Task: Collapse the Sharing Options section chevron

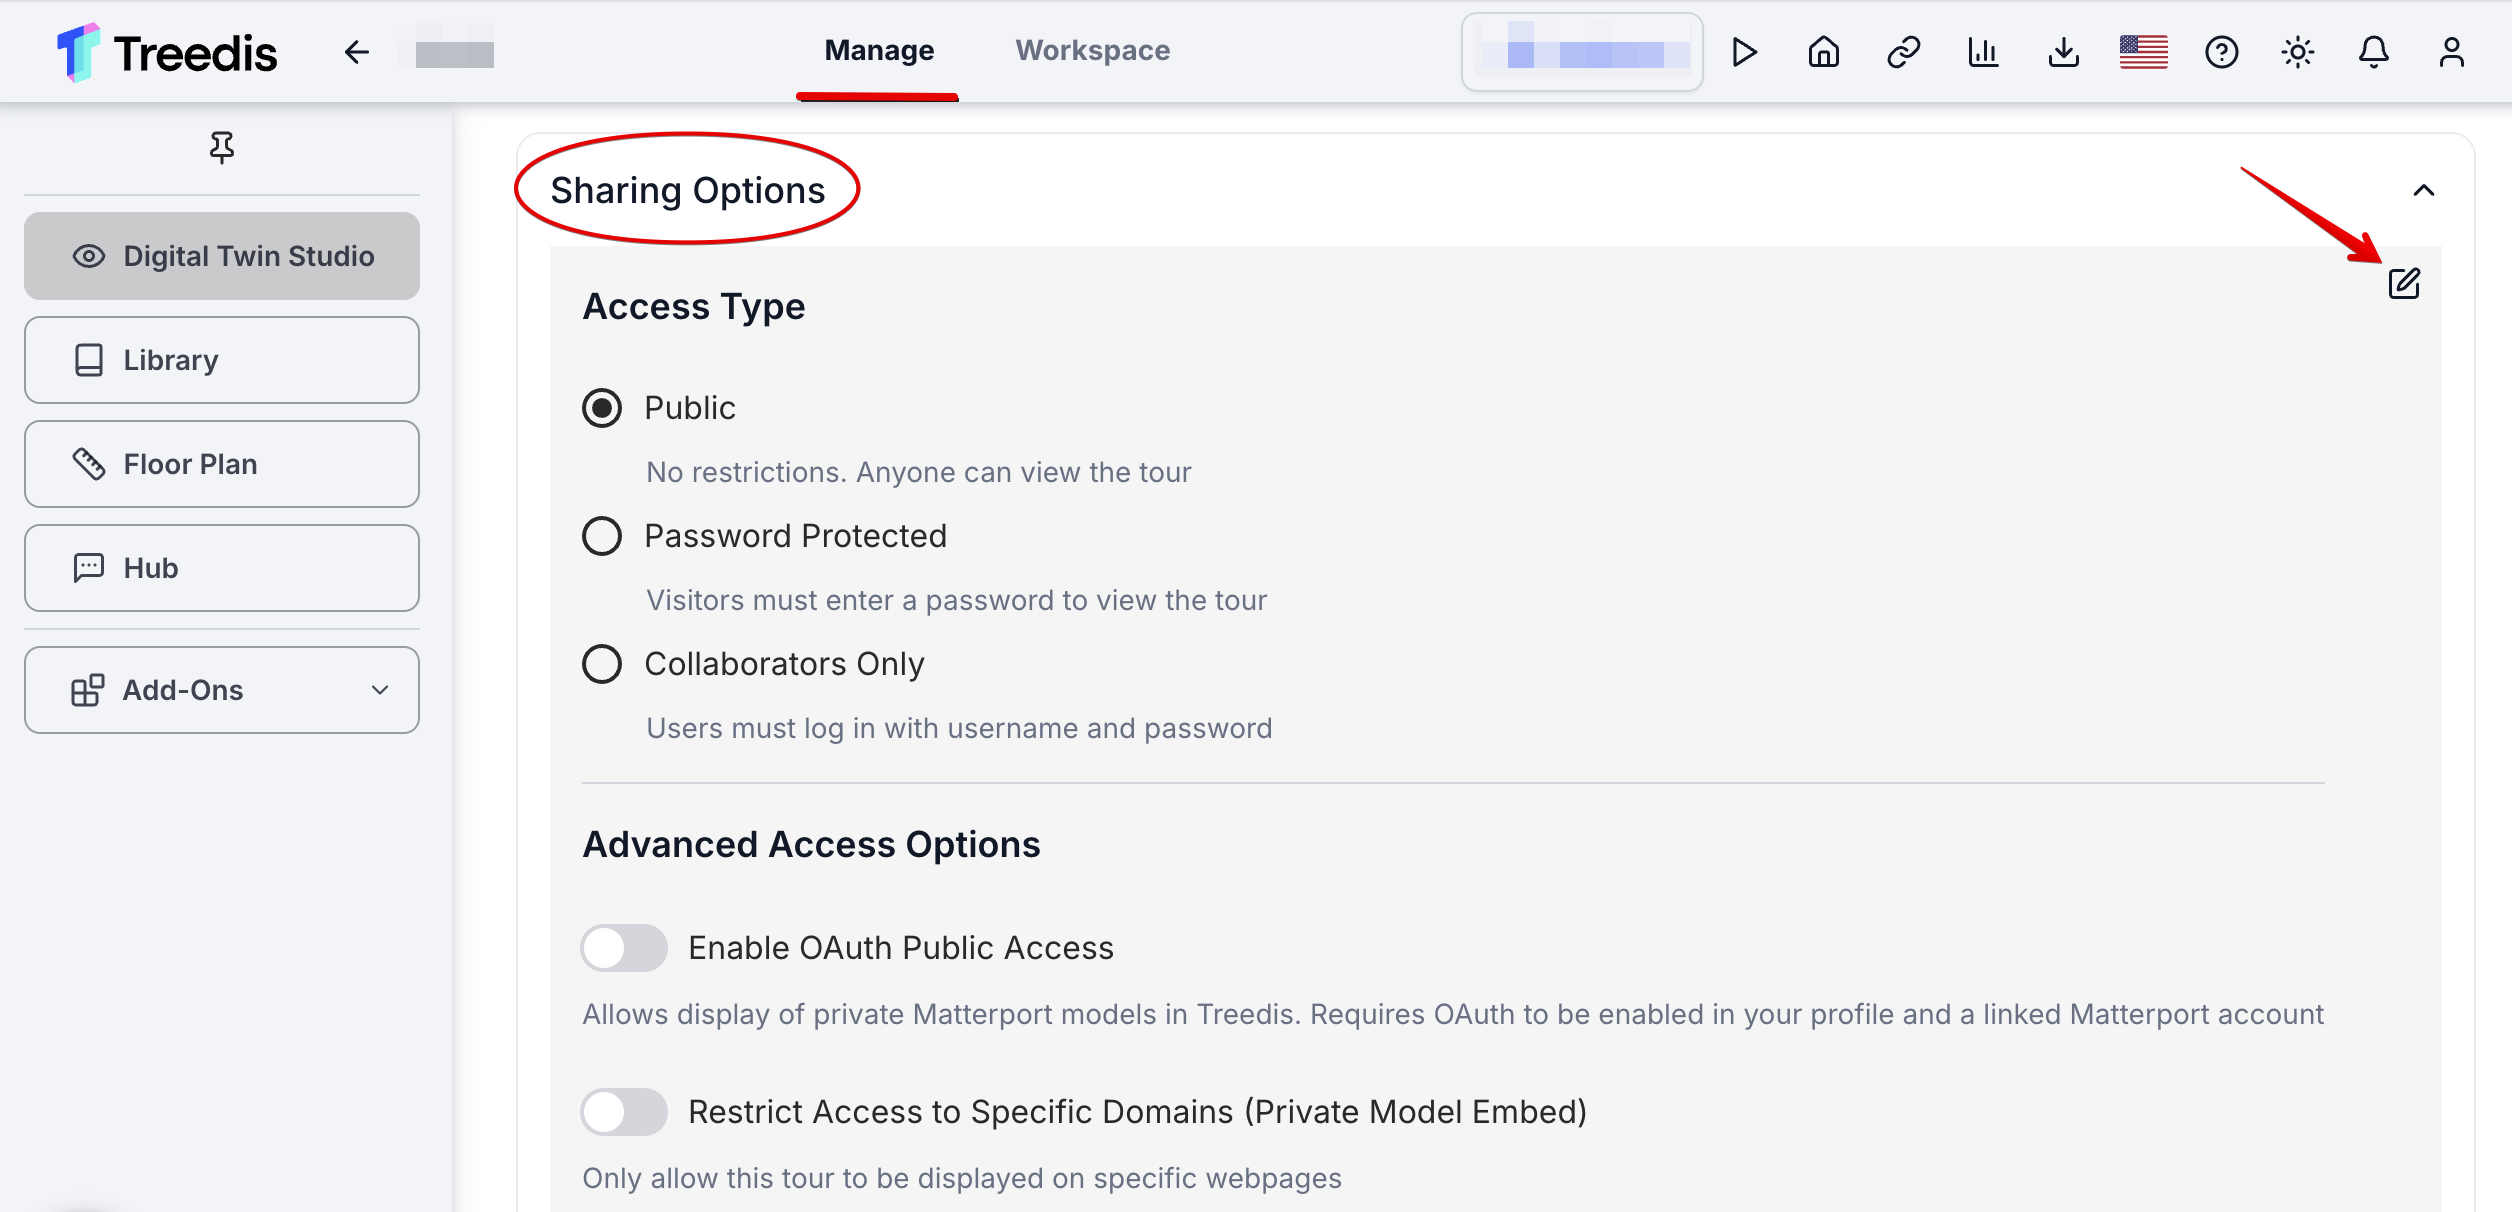Action: pos(2424,190)
